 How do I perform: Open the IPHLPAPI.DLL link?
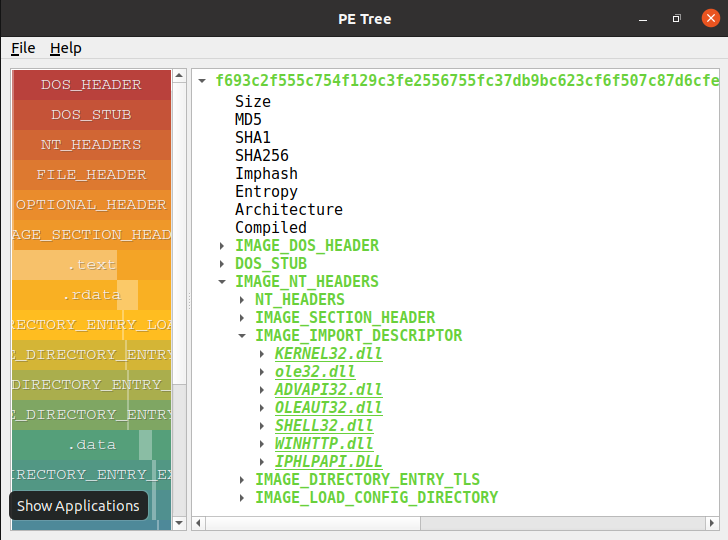point(329,462)
